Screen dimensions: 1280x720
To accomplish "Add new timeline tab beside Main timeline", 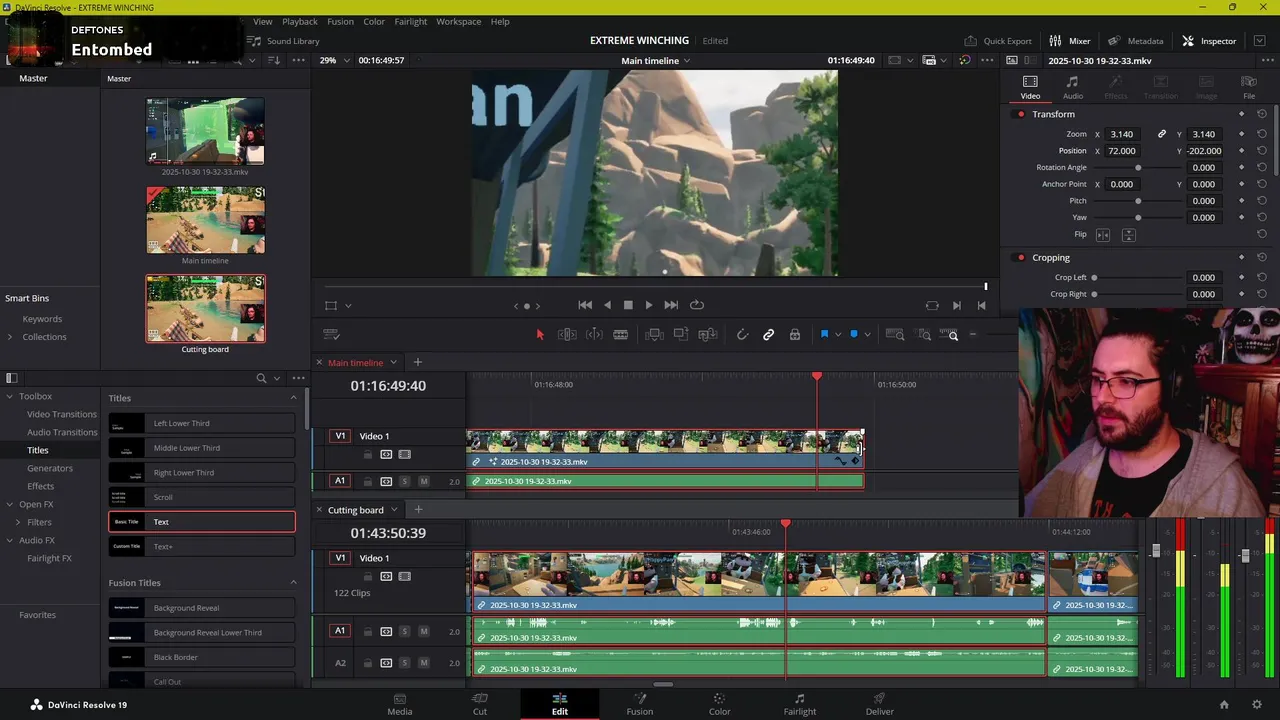I will pos(418,362).
